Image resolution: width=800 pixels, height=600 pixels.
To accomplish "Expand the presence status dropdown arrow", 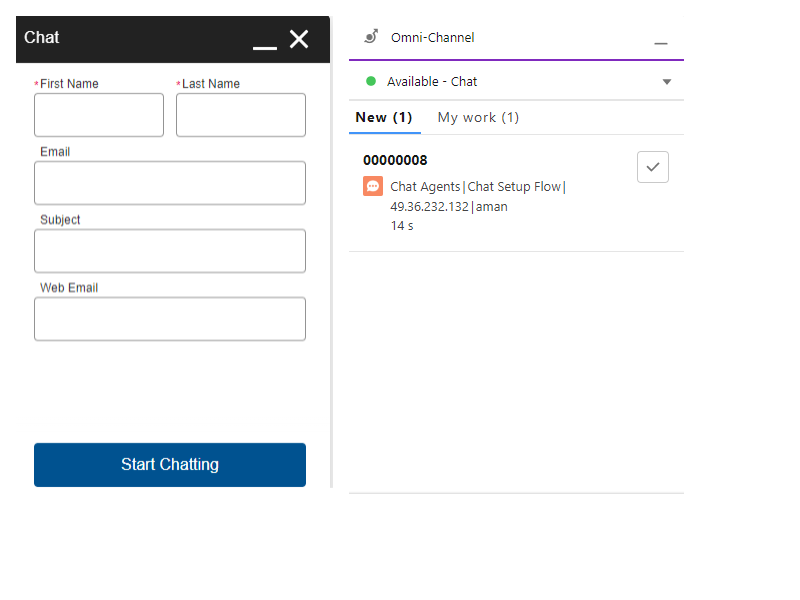I will point(667,82).
